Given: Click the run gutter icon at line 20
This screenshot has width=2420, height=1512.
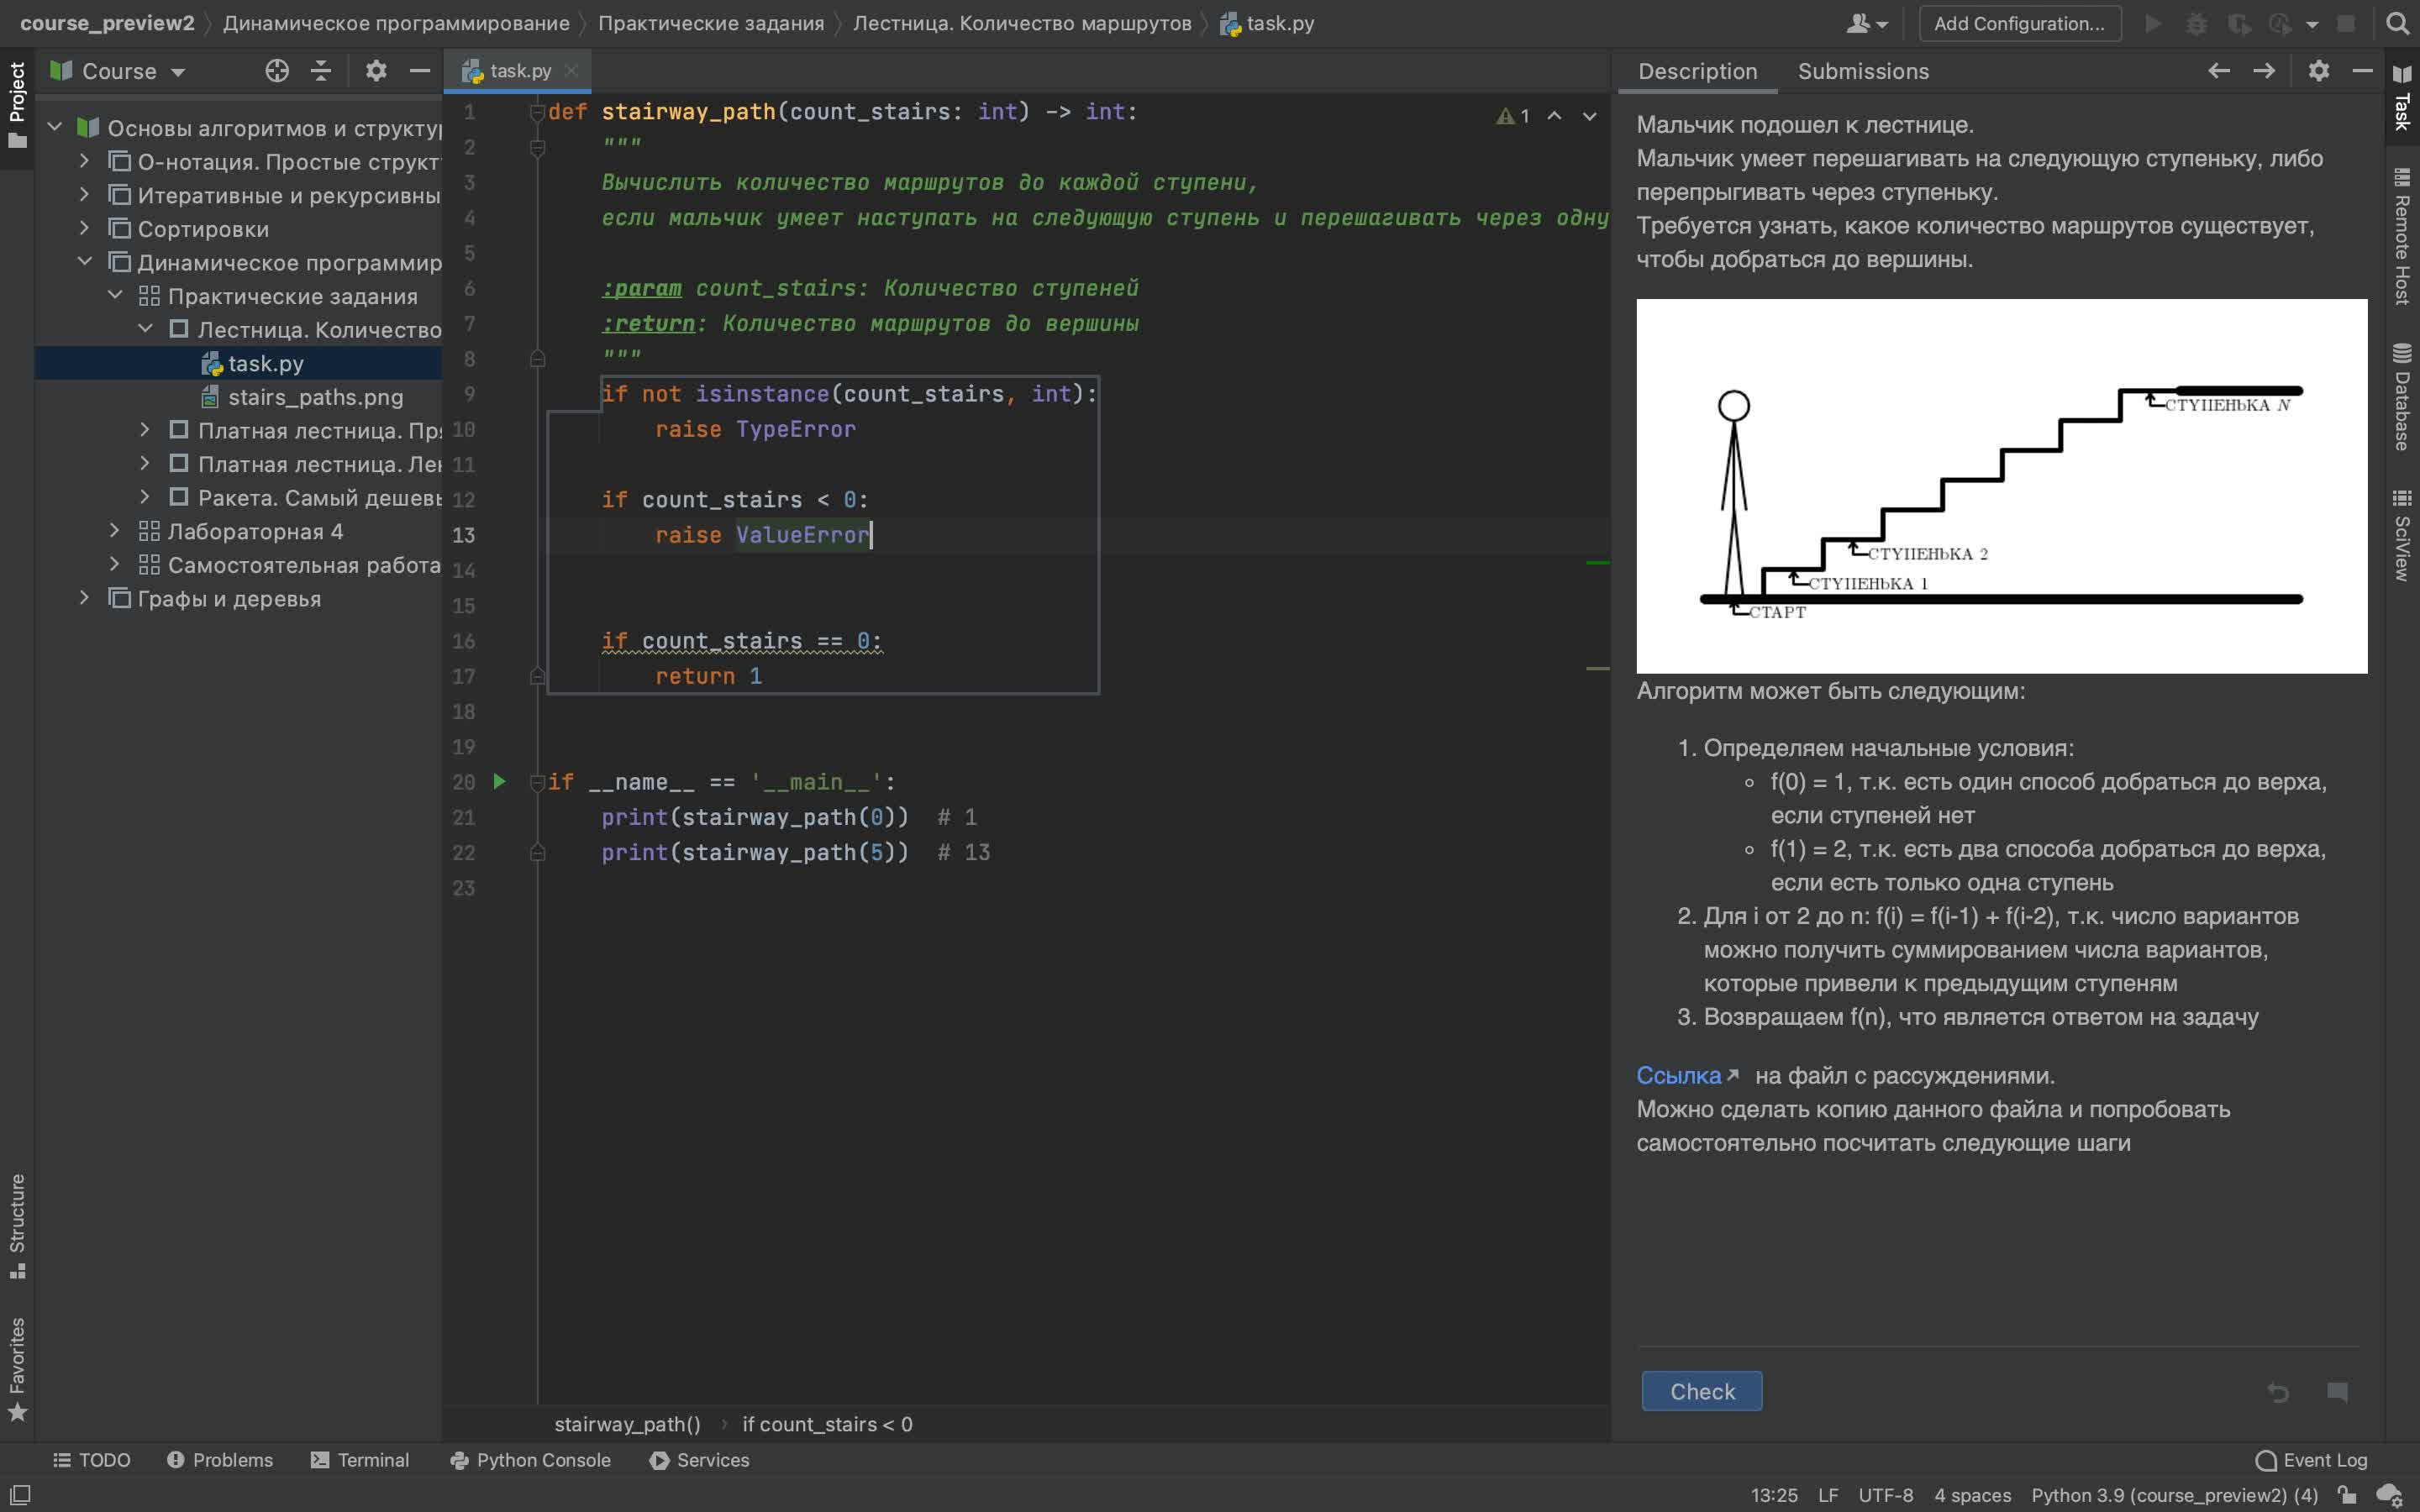Looking at the screenshot, I should pyautogui.click(x=499, y=781).
